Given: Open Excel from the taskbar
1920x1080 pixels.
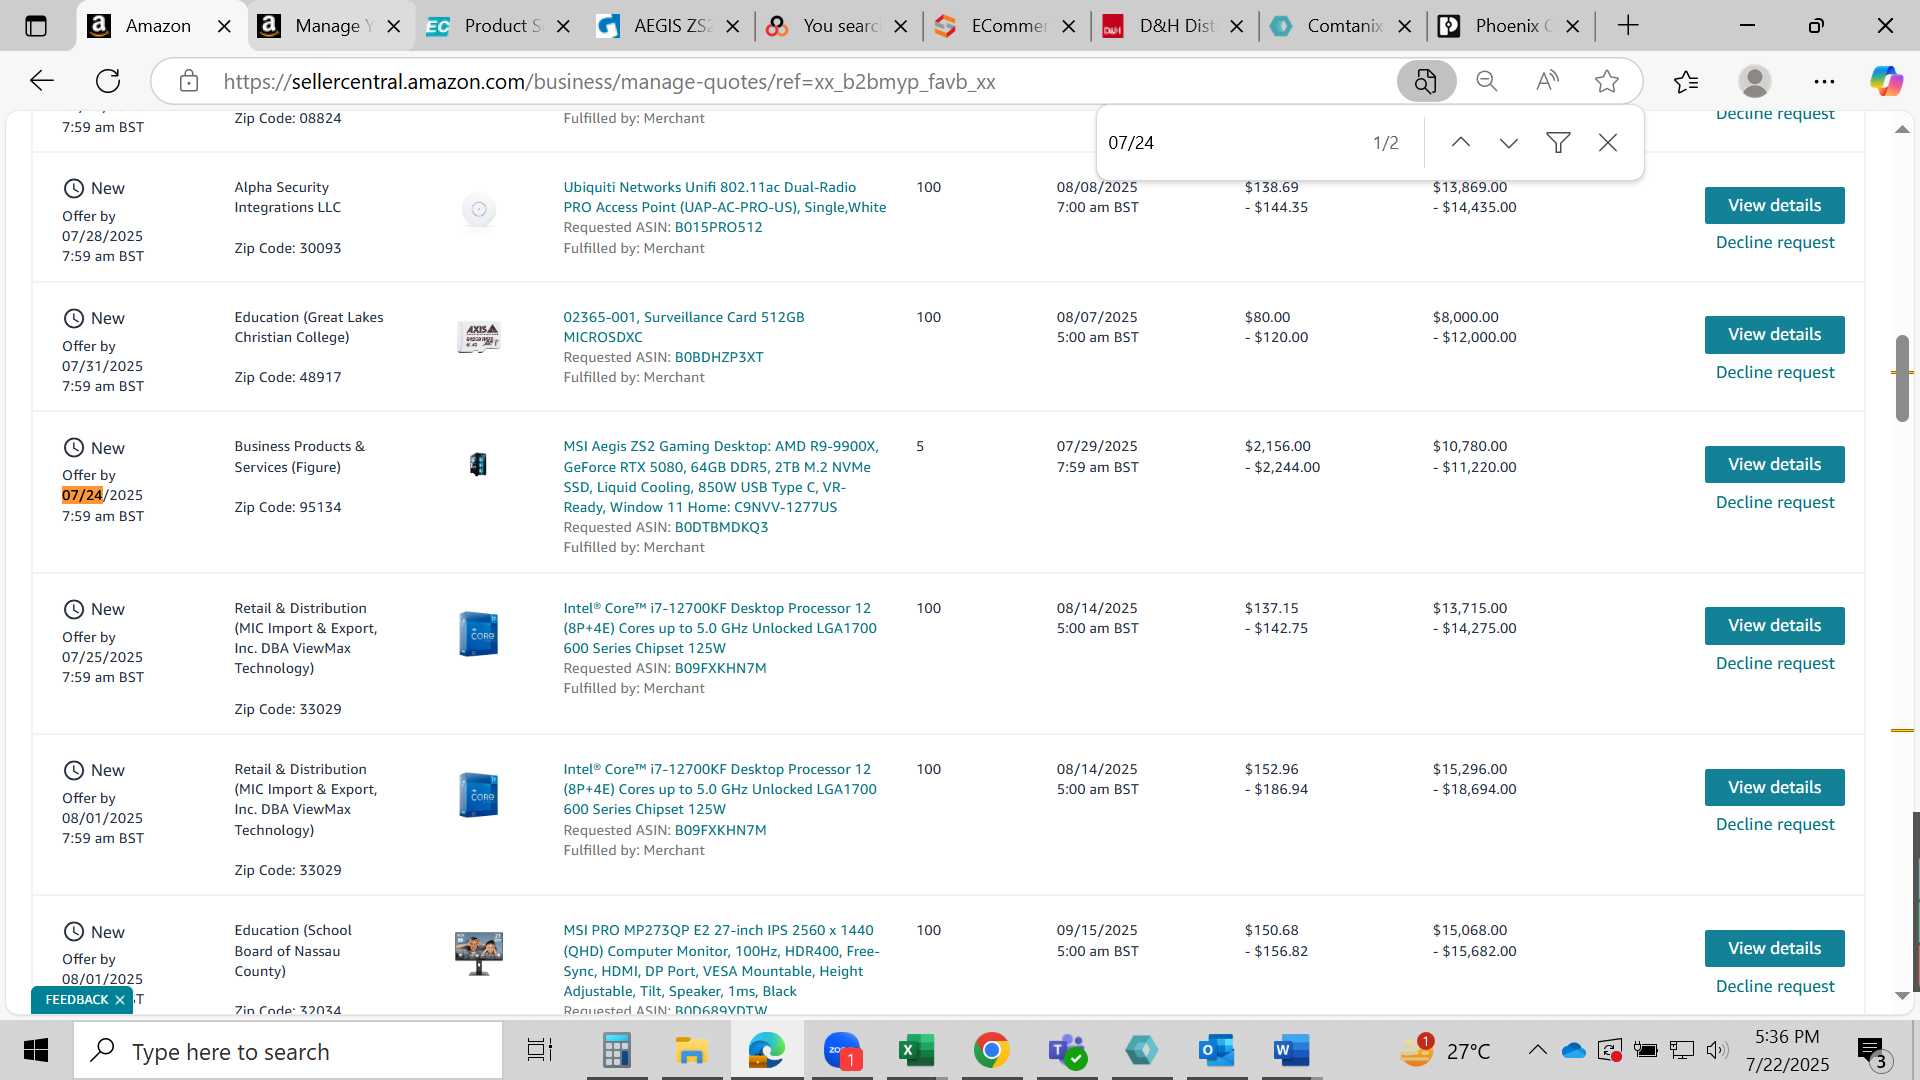Looking at the screenshot, I should click(x=916, y=1051).
